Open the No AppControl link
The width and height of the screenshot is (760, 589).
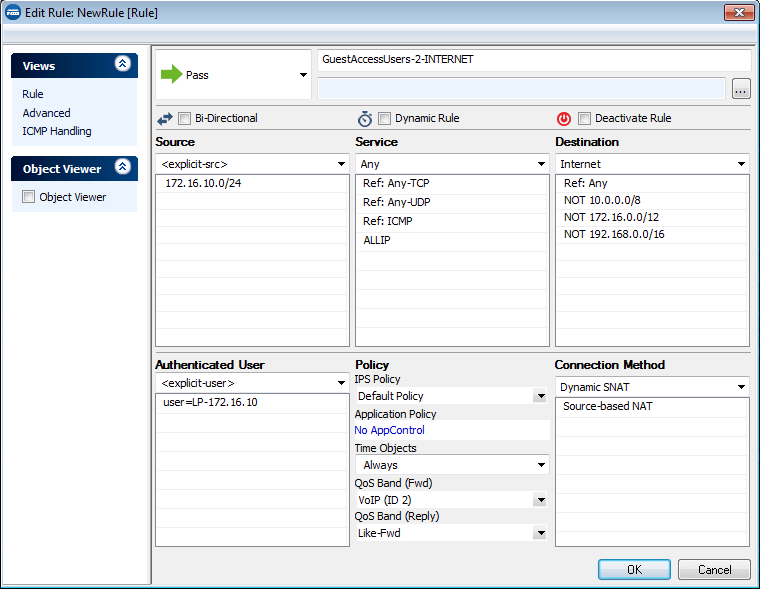pyautogui.click(x=389, y=430)
